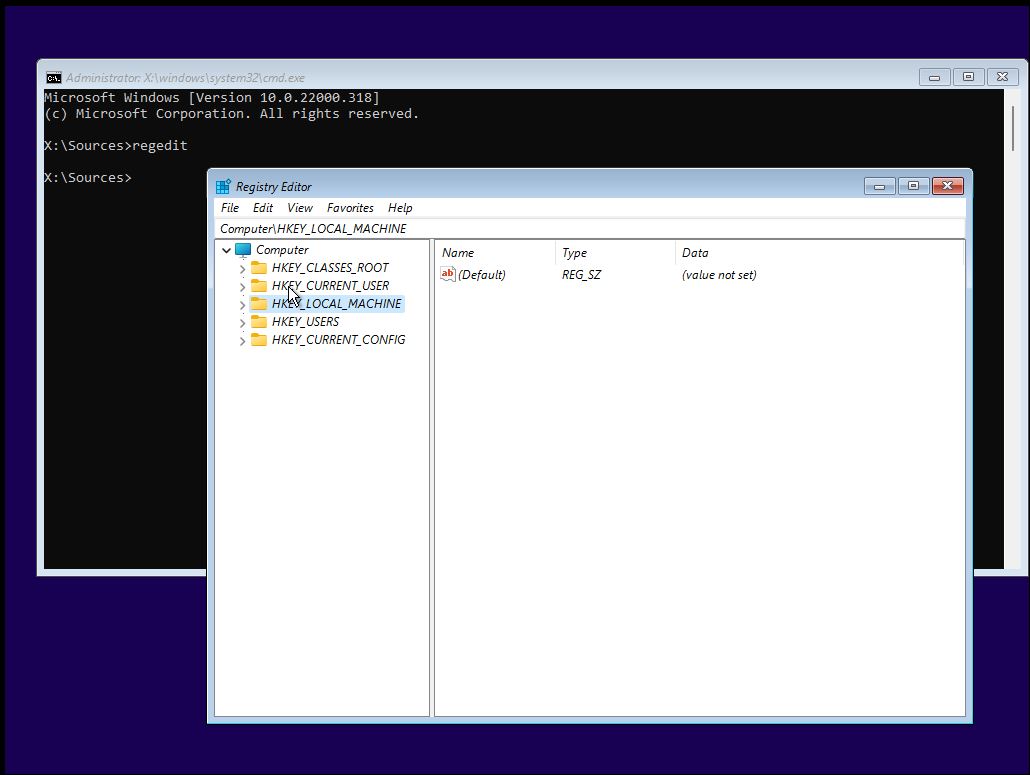Minimize the Registry Editor window

tap(880, 187)
